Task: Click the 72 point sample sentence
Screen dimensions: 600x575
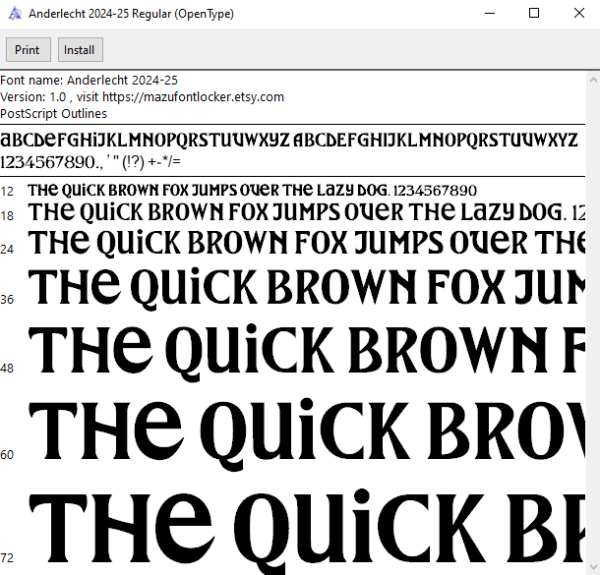Action: point(307,532)
